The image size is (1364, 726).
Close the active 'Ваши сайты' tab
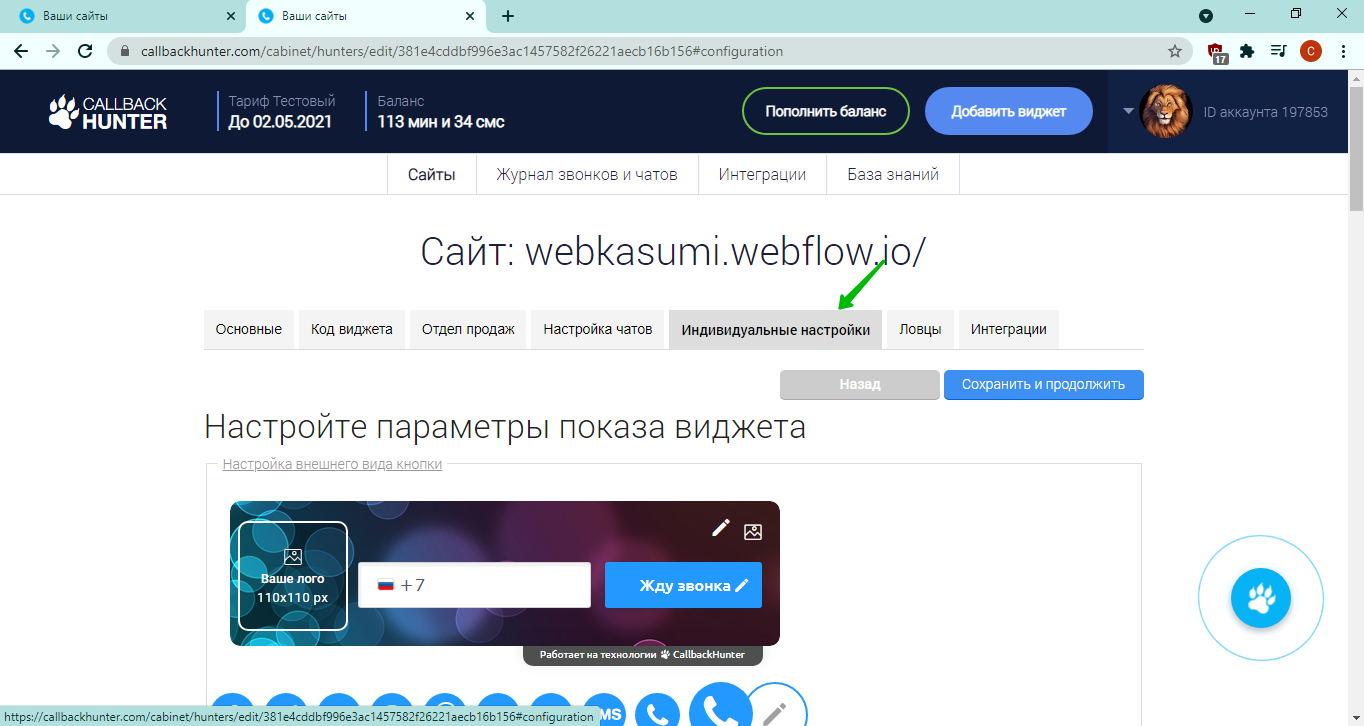coord(469,16)
